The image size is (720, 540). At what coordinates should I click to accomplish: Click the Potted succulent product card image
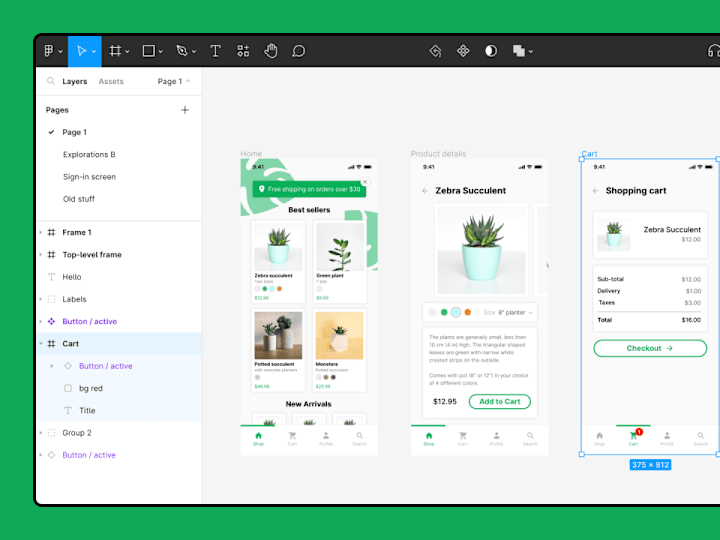278,336
